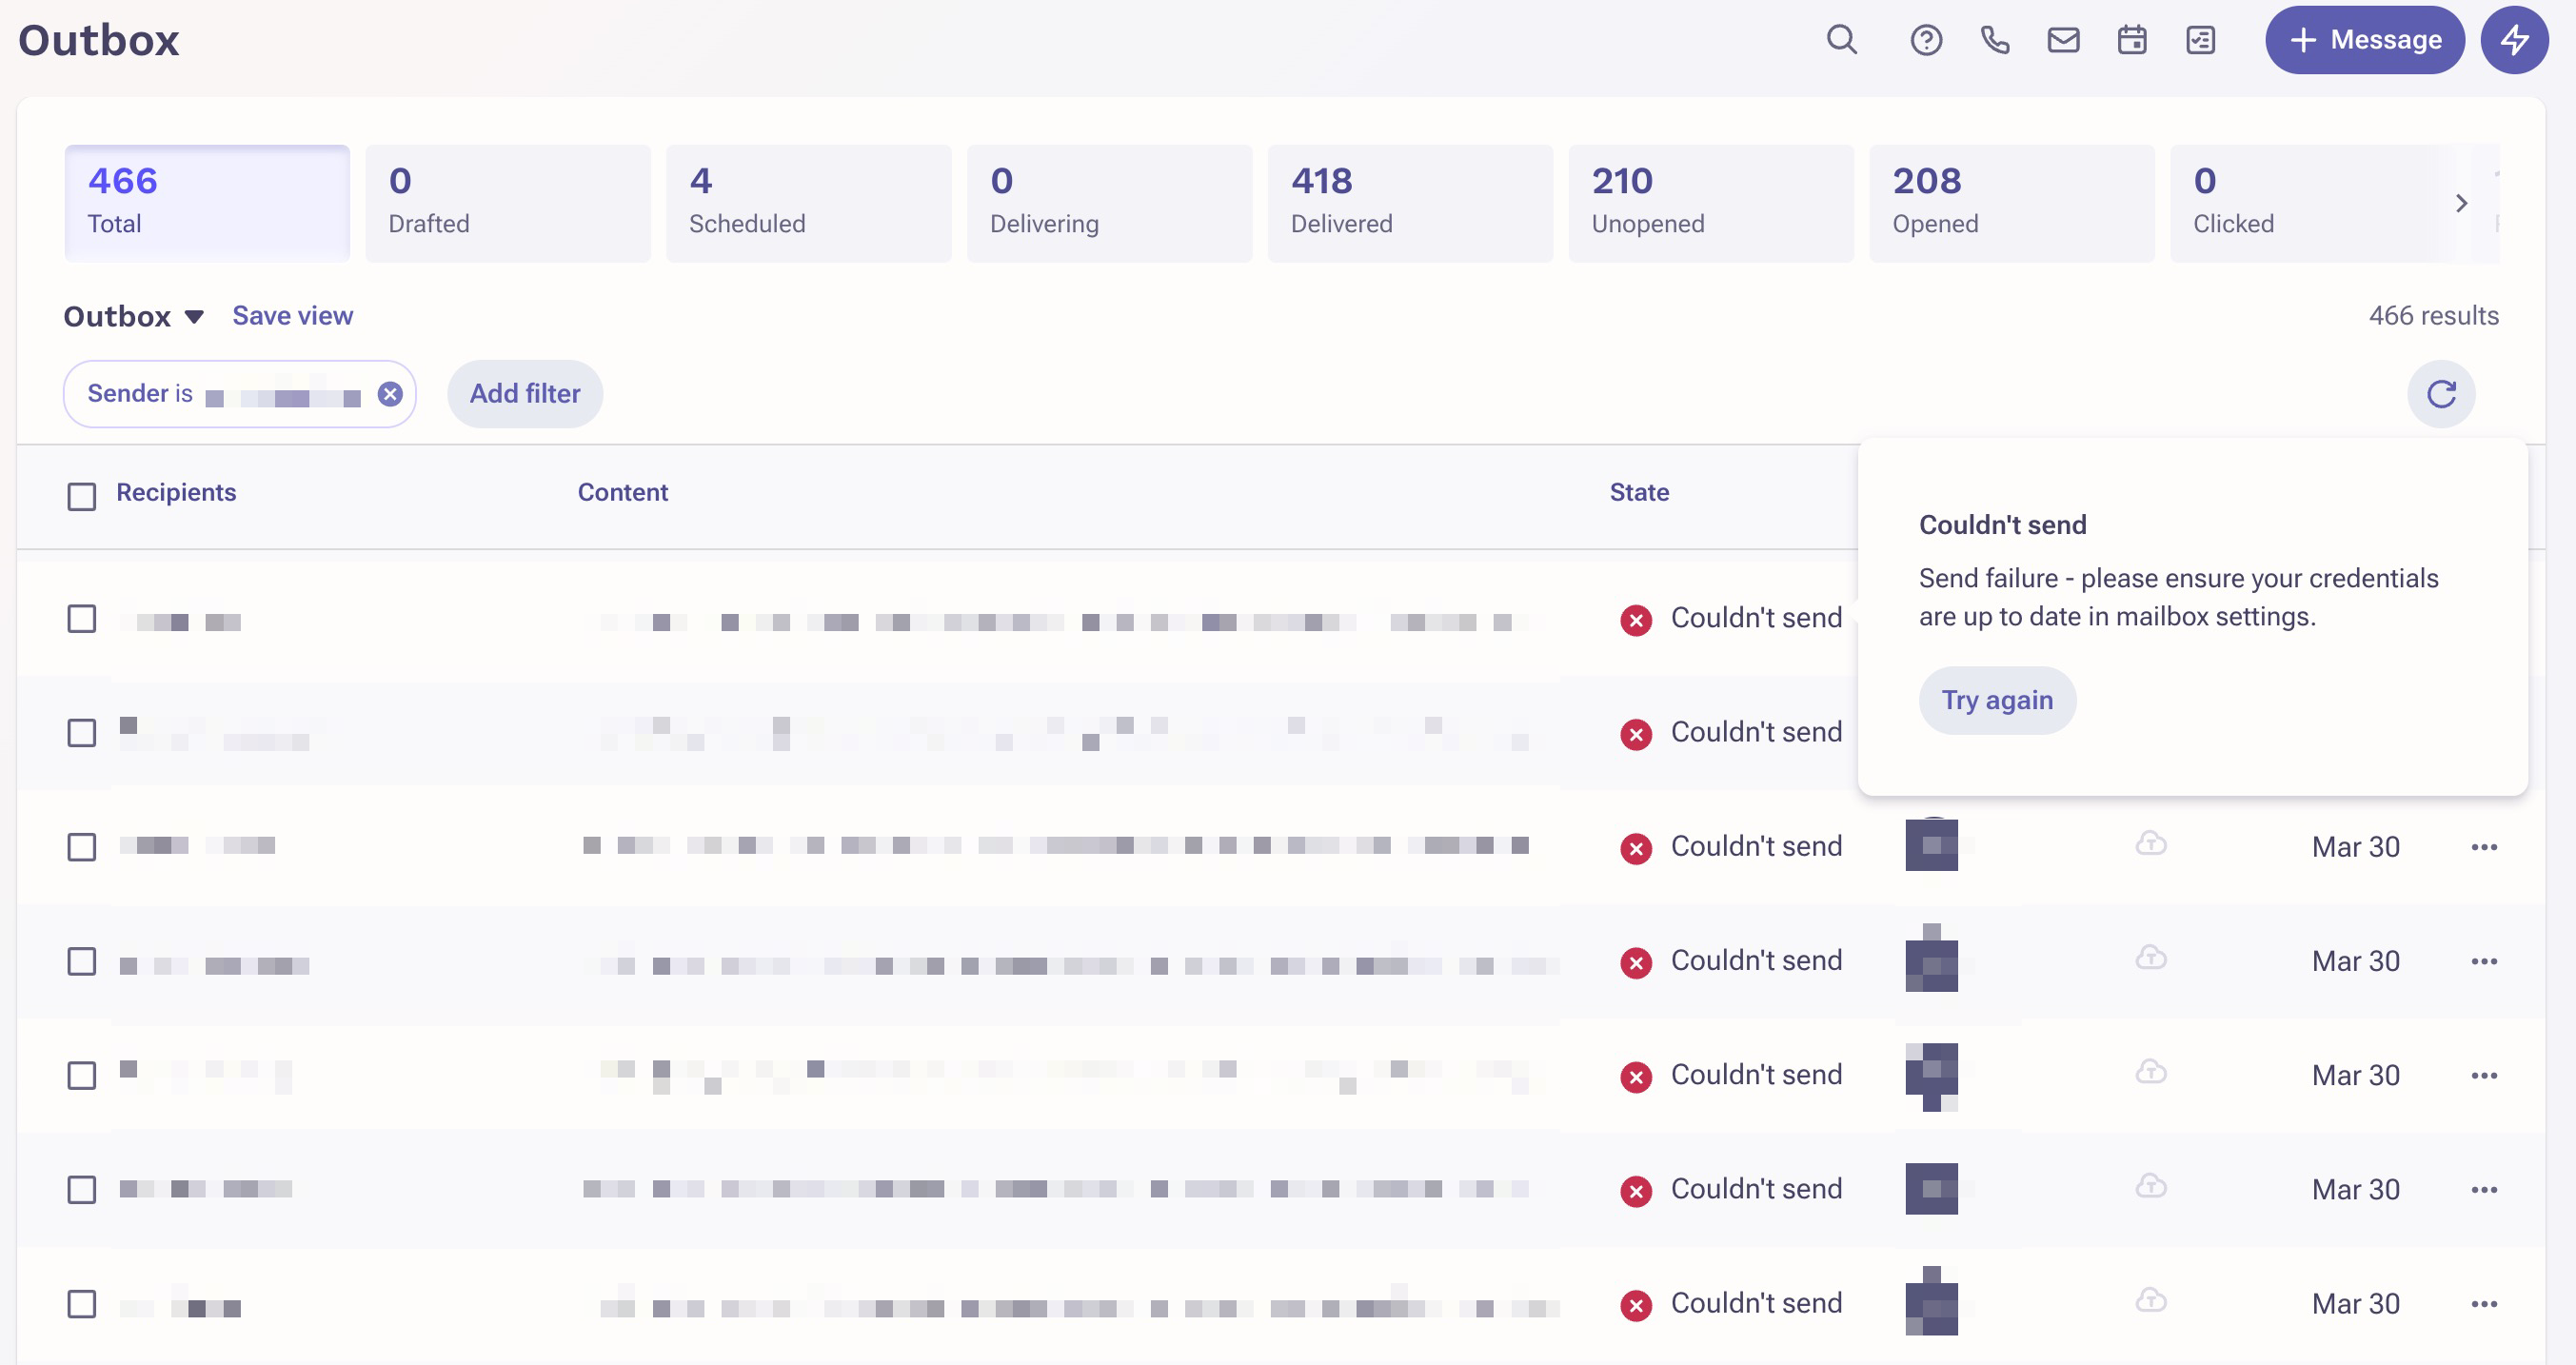Check the last visible row checkbox
Screen dimensions: 2576x1365
tap(82, 1304)
